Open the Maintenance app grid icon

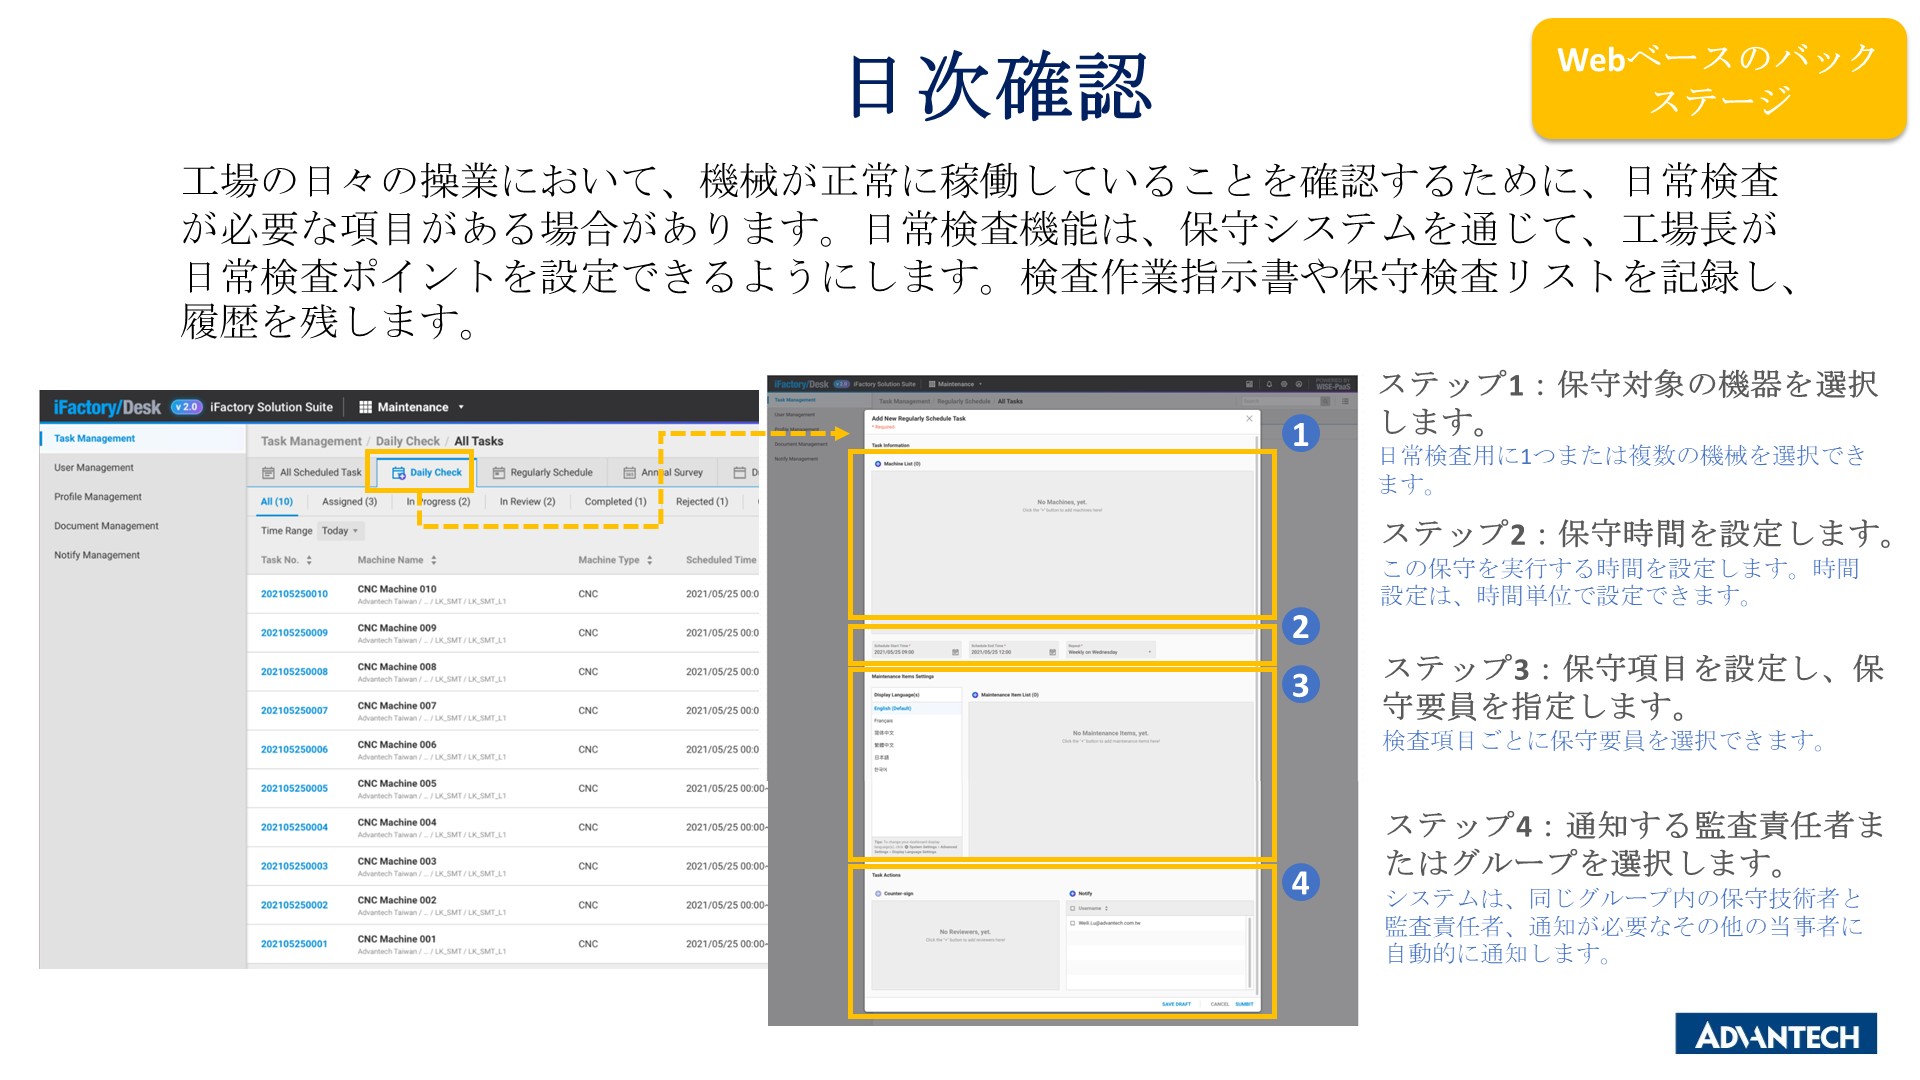coord(366,407)
